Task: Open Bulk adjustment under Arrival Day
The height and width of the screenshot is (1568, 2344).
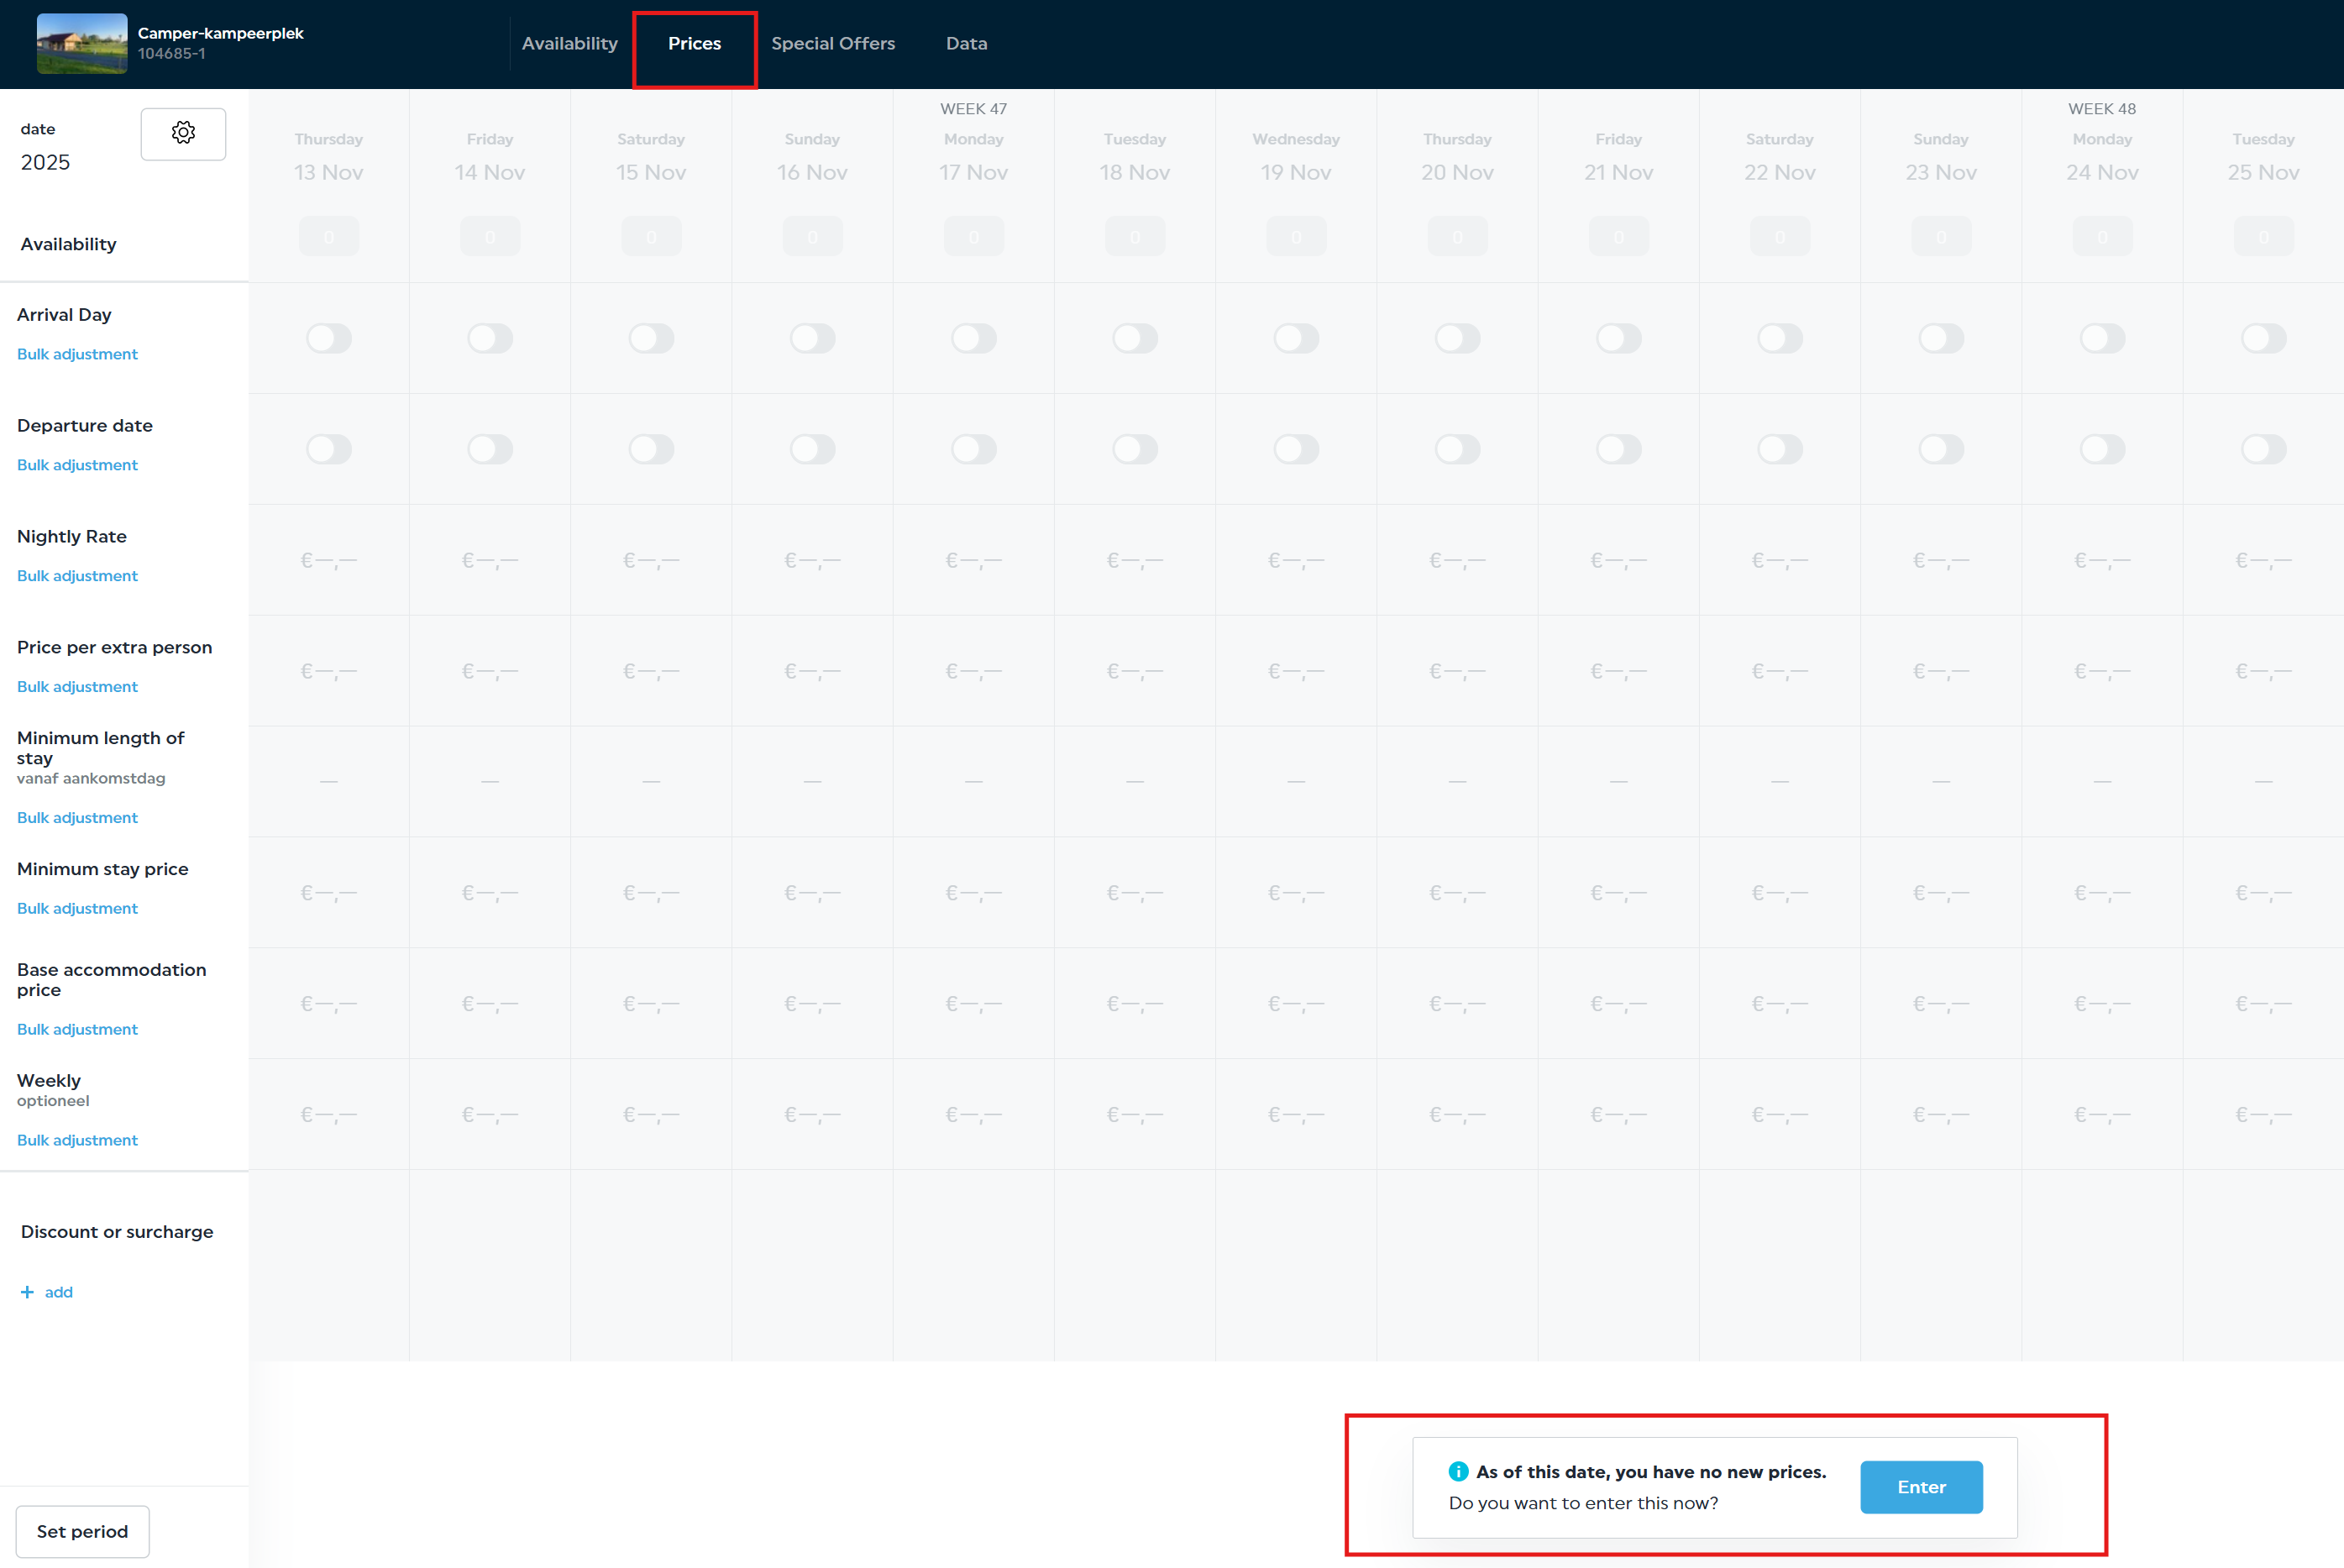Action: click(x=77, y=354)
